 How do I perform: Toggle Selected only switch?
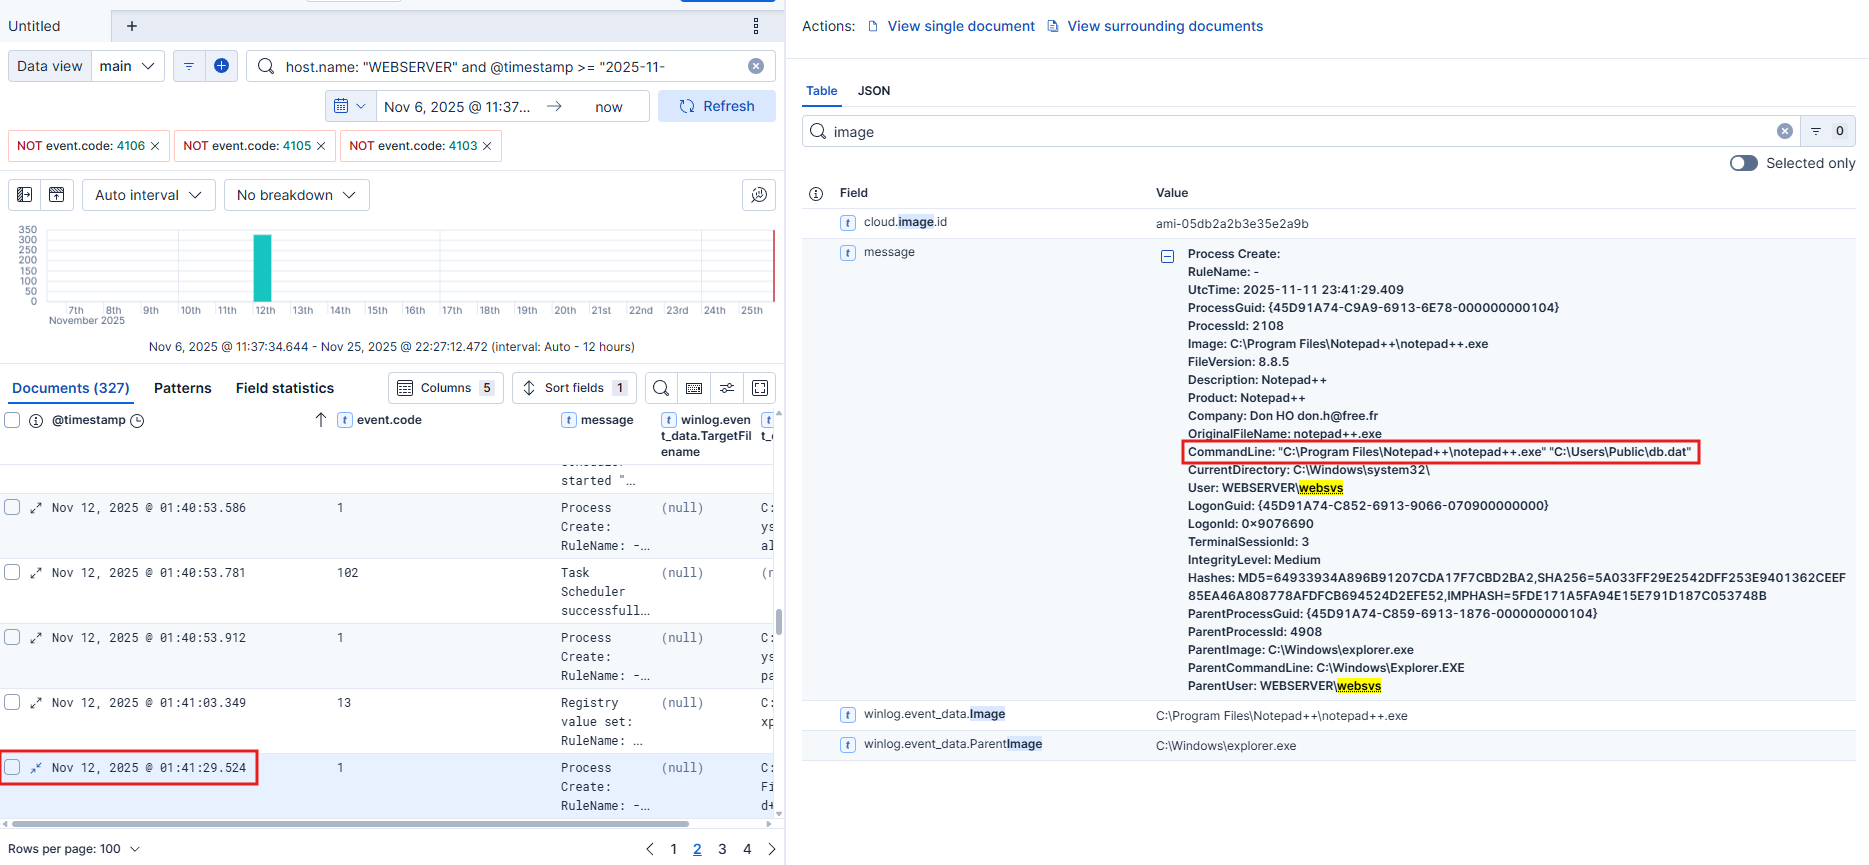pyautogui.click(x=1743, y=163)
